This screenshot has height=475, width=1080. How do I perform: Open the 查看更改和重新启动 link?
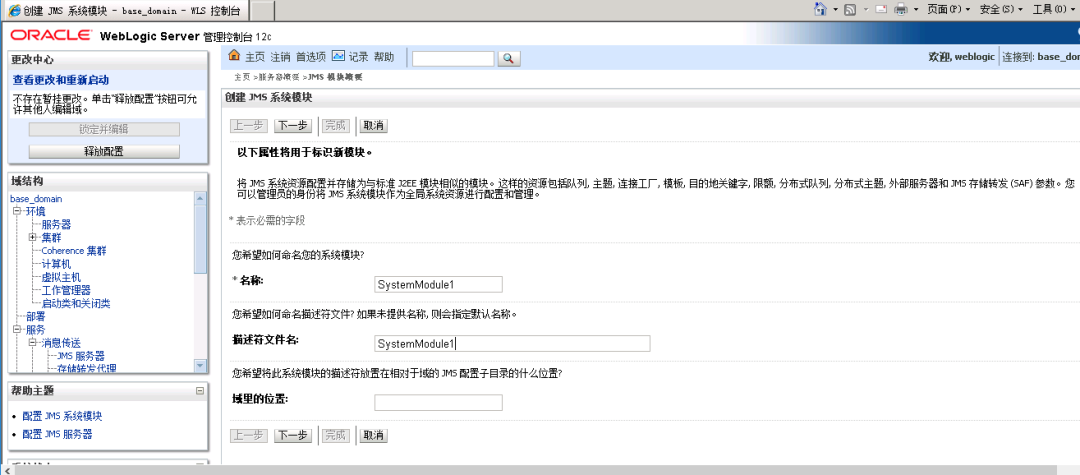pyautogui.click(x=61, y=80)
